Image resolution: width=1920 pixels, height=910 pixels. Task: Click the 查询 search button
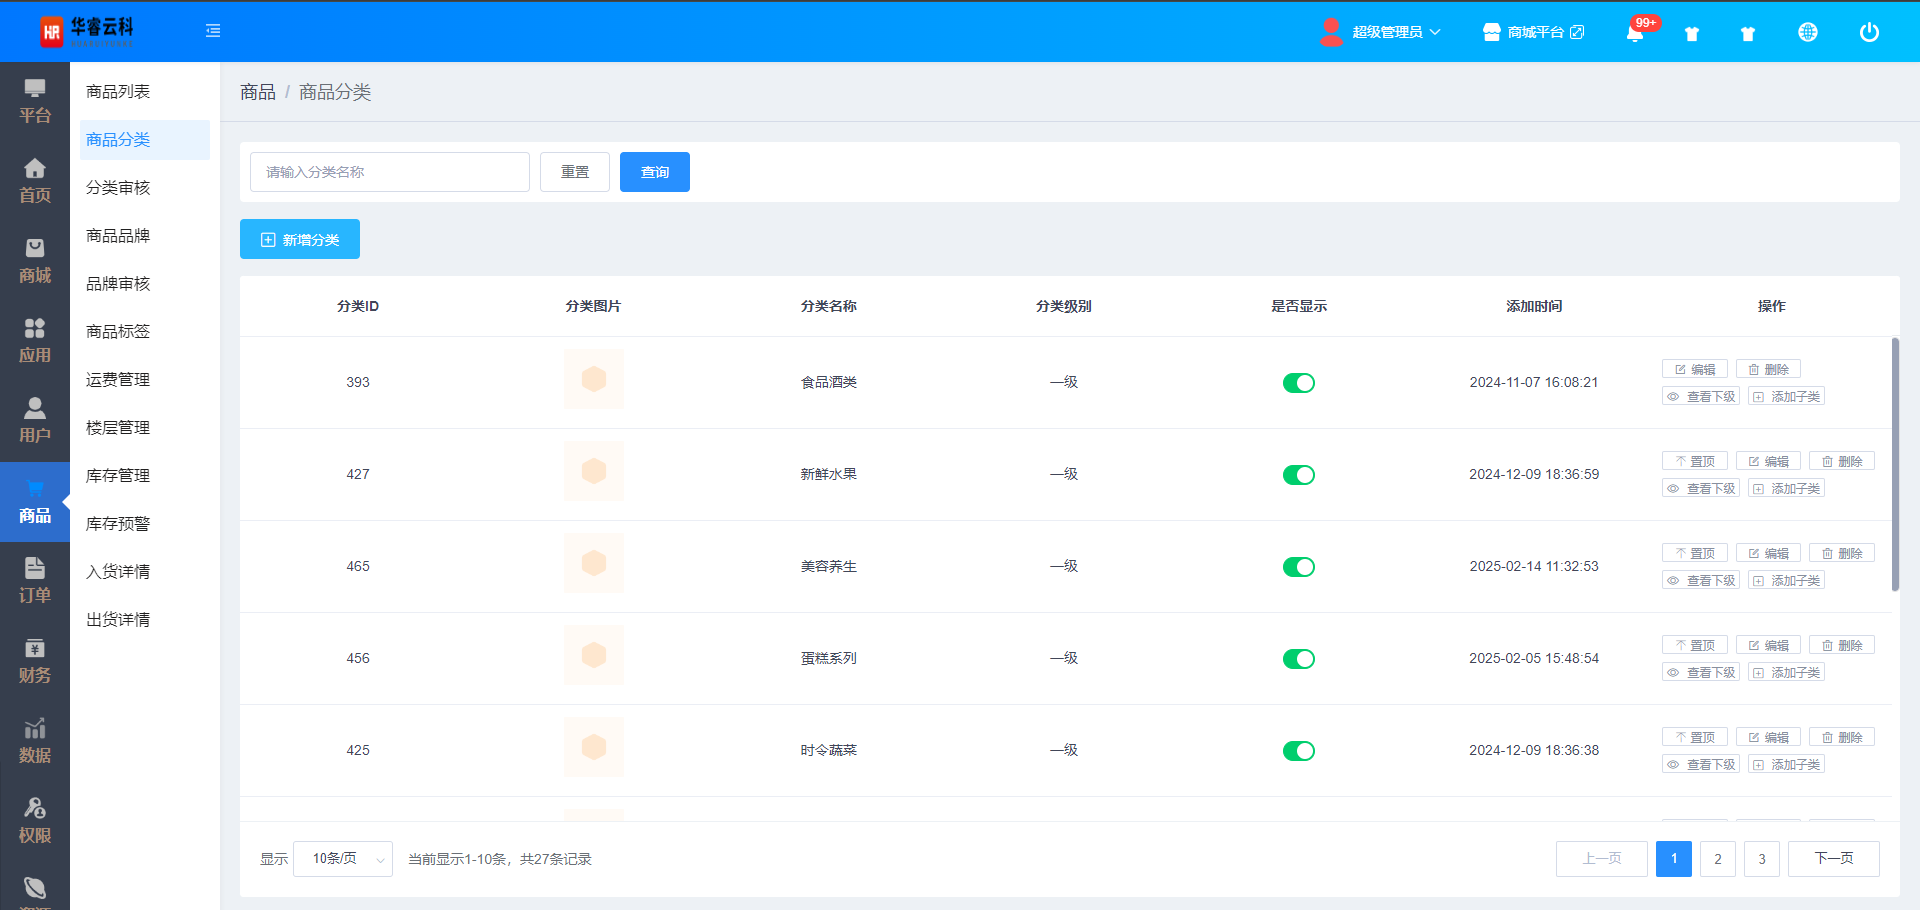click(655, 172)
